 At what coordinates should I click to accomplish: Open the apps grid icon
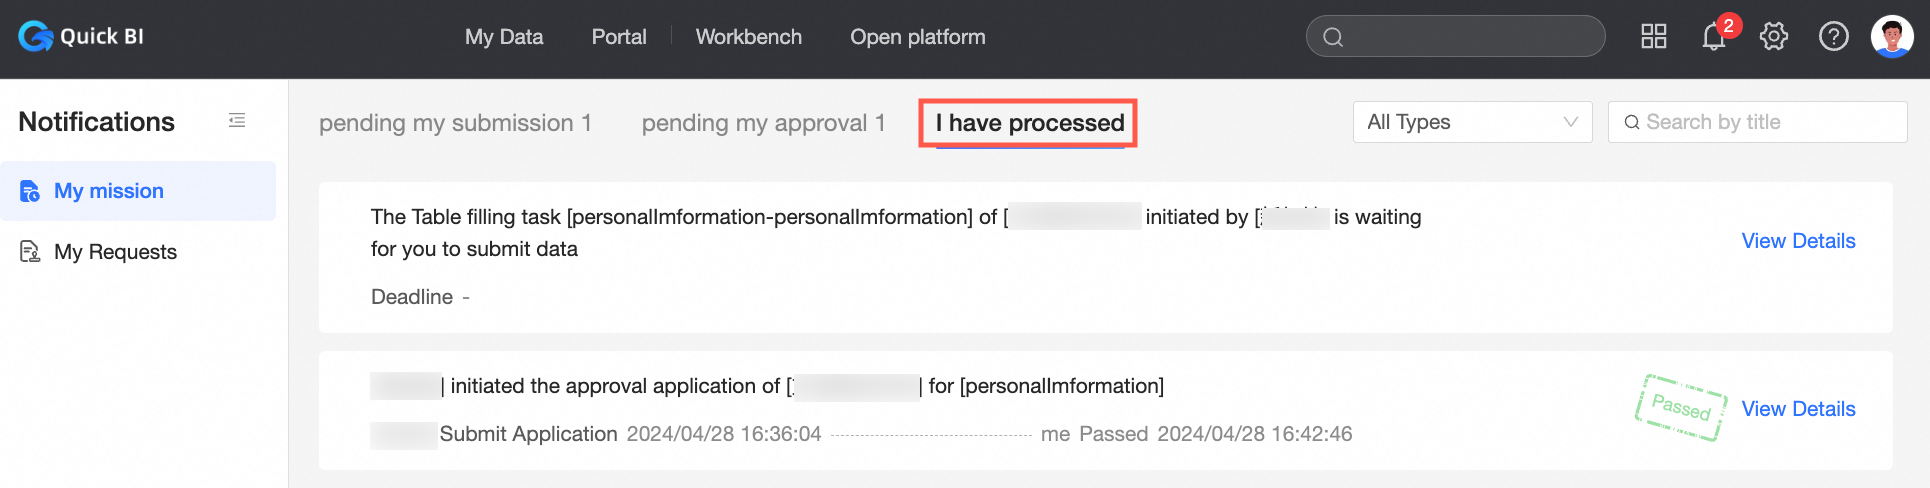click(x=1654, y=37)
